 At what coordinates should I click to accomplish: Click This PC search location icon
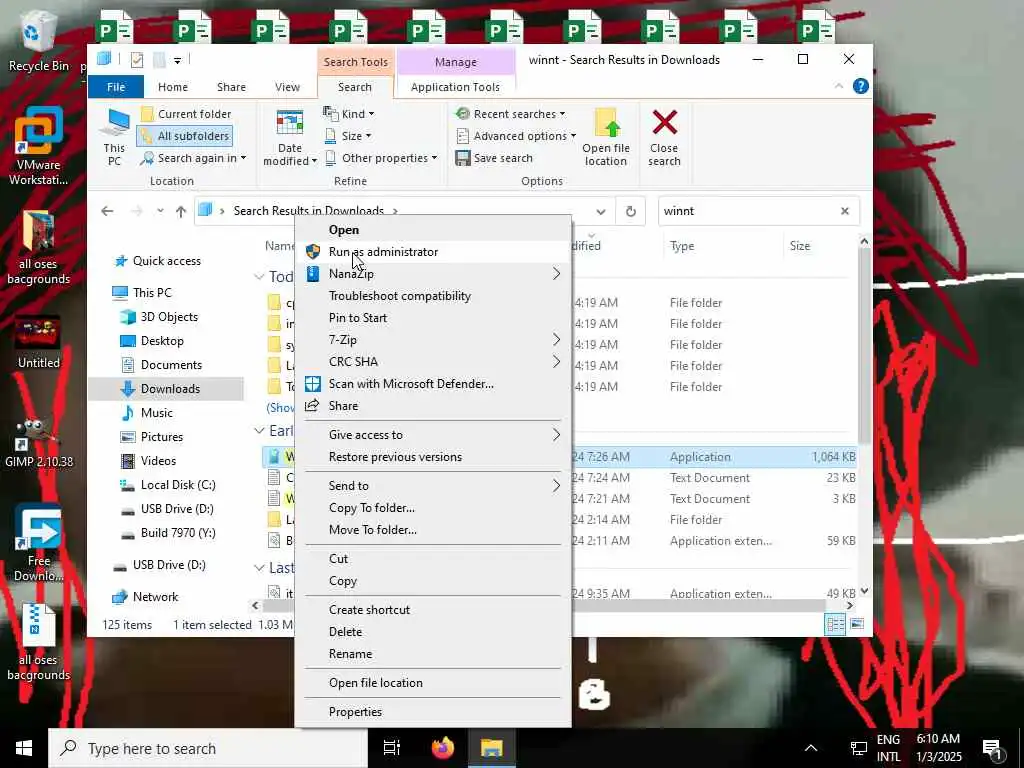[115, 137]
